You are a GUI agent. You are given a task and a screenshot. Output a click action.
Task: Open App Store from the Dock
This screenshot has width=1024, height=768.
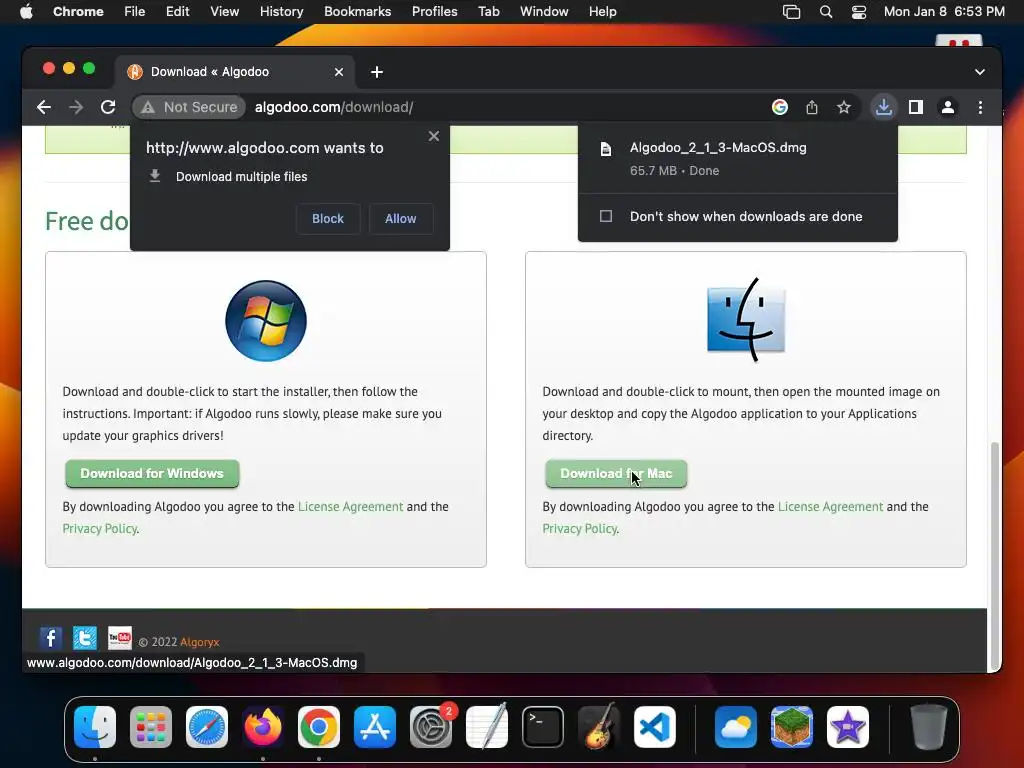tap(375, 727)
